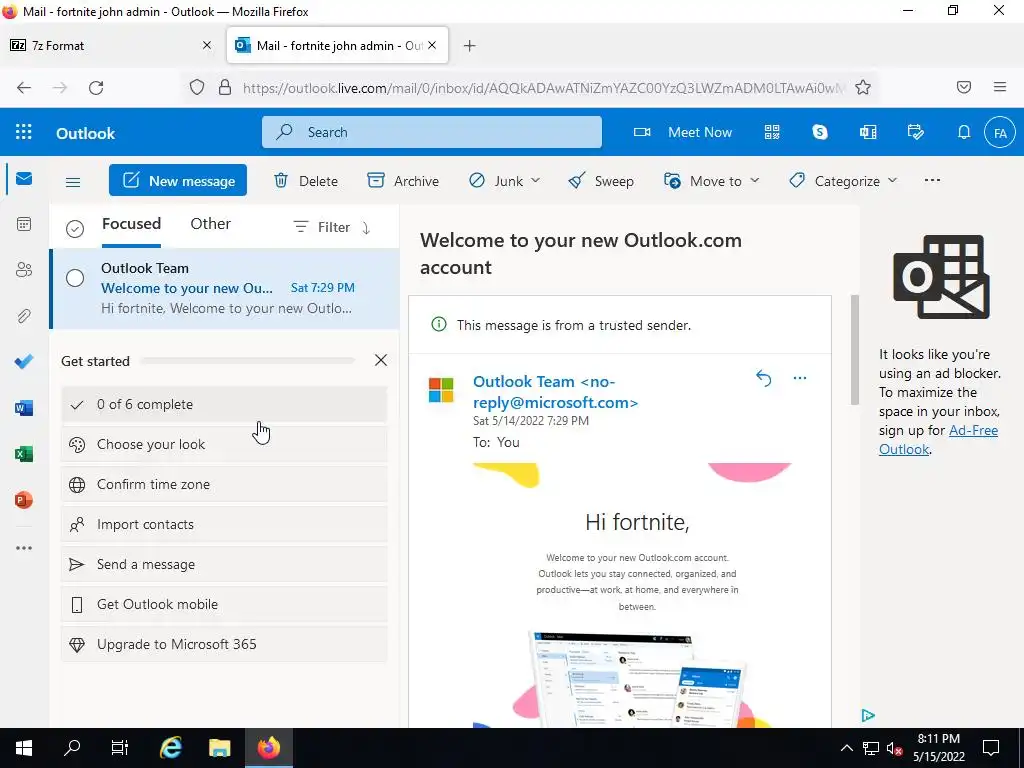This screenshot has height=768, width=1024.
Task: Open the Windows Start menu
Action: (x=24, y=747)
